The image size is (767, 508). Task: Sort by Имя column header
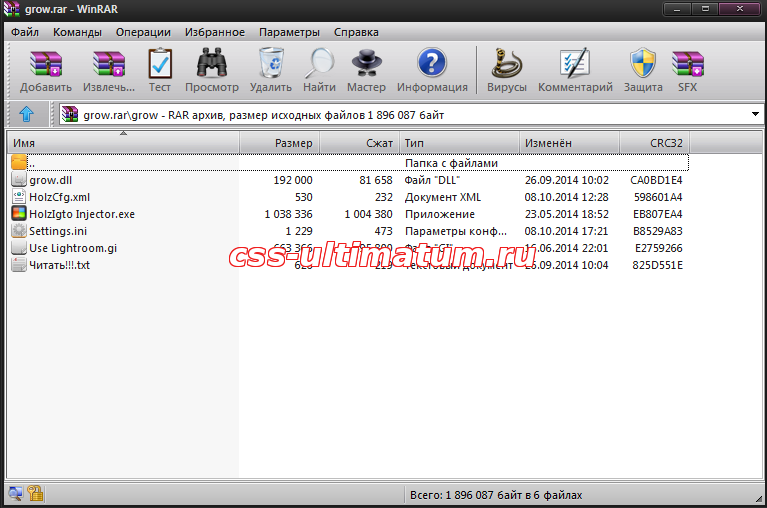(x=123, y=143)
